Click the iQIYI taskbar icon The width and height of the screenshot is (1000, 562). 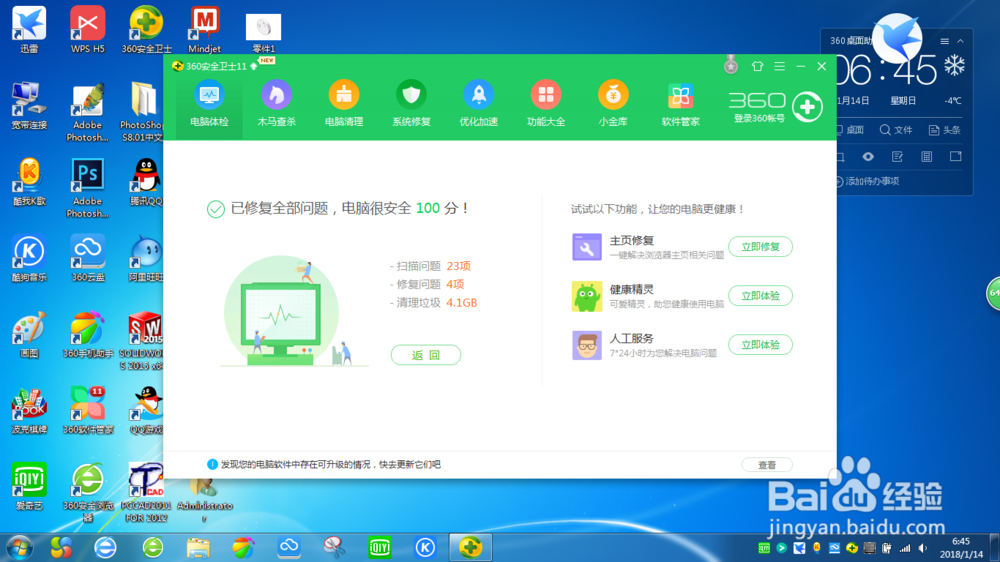(x=379, y=547)
